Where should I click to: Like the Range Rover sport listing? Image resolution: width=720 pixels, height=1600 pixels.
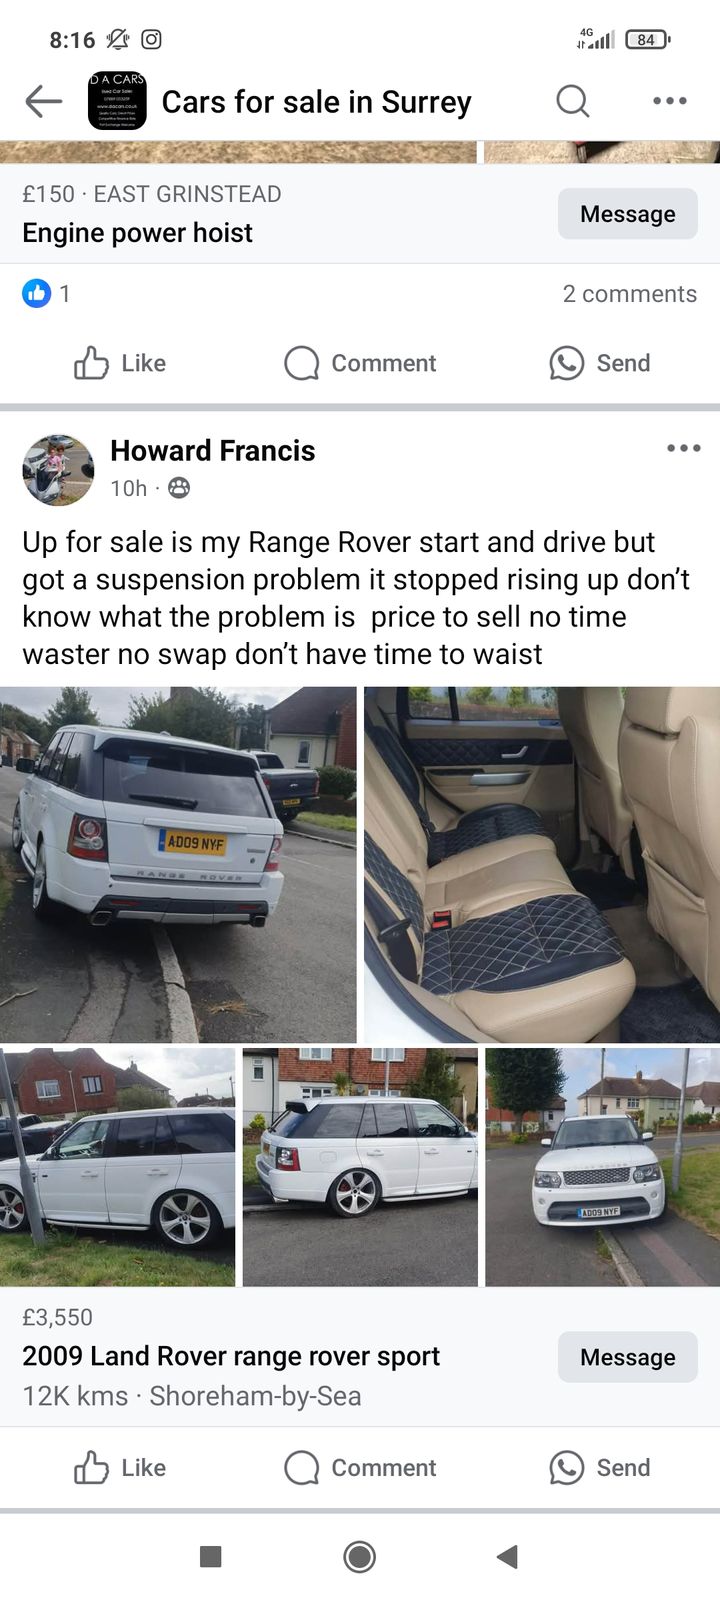[120, 1468]
